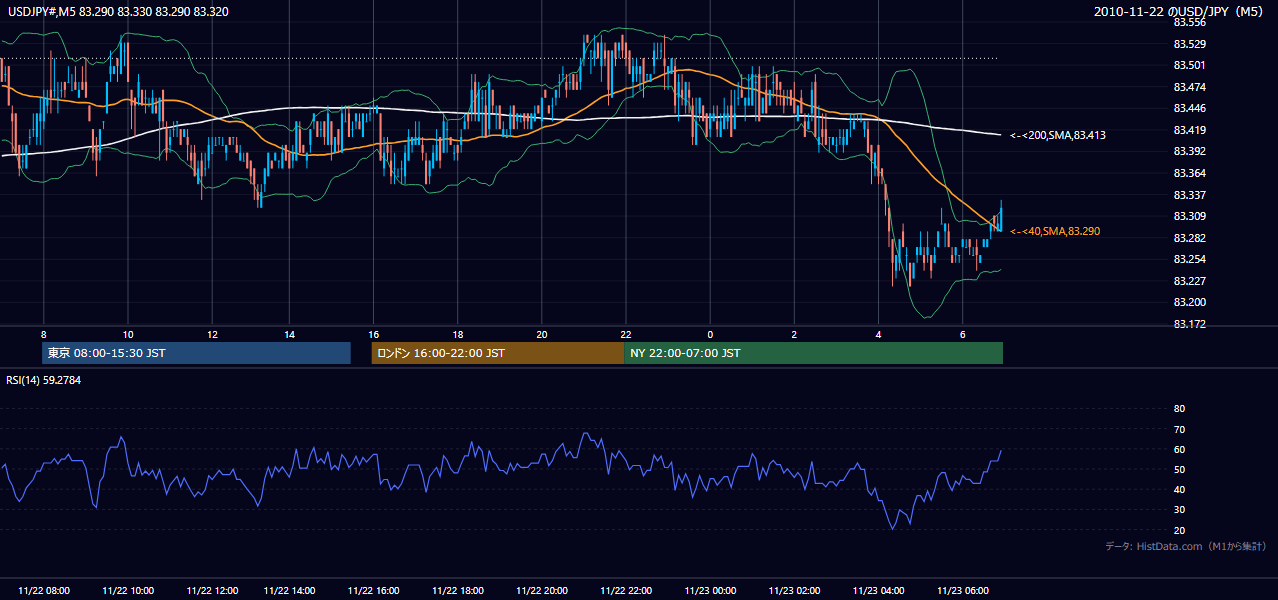The width and height of the screenshot is (1278, 600).
Task: Click price axis value 83.419
Action: [1189, 130]
